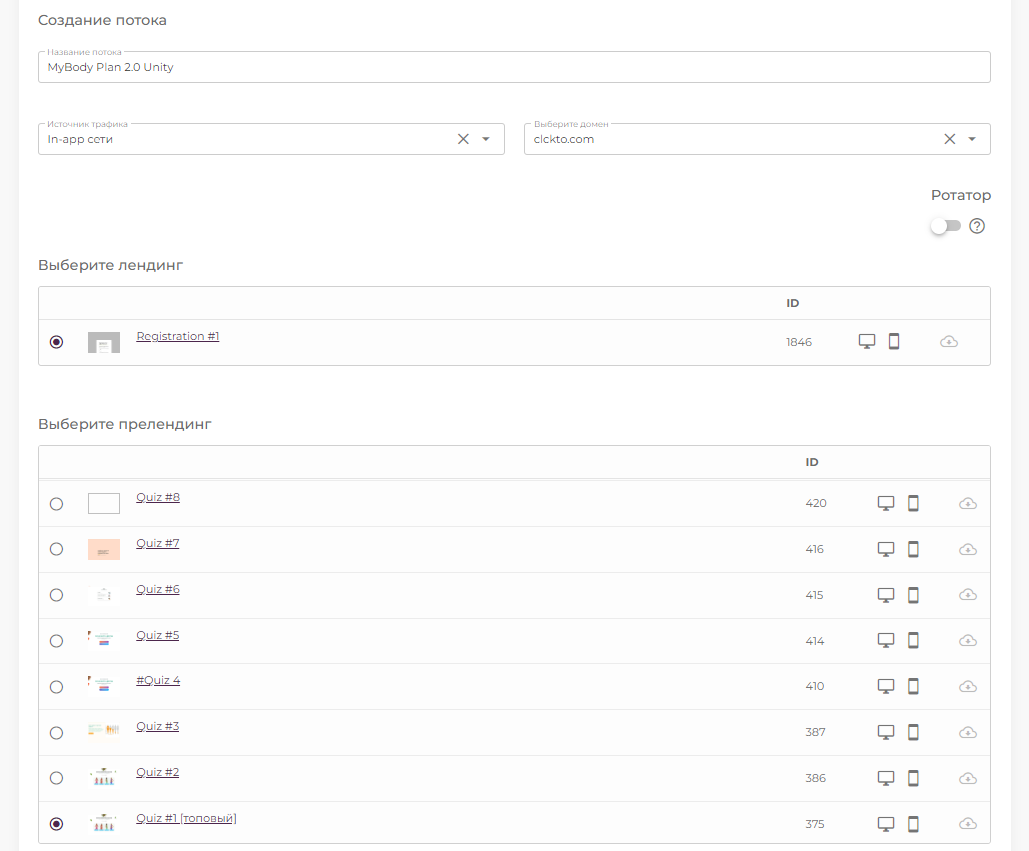Clear the selected domain clckto.com
This screenshot has width=1029, height=851.
[950, 139]
